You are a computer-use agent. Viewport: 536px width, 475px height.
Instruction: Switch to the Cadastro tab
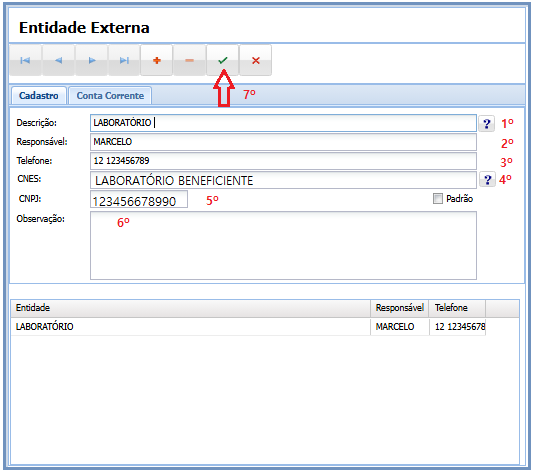[39, 96]
